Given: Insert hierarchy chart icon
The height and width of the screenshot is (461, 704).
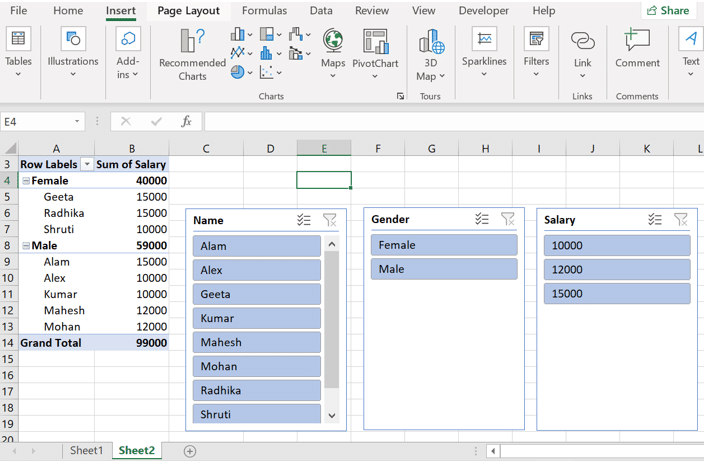Looking at the screenshot, I should point(267,34).
